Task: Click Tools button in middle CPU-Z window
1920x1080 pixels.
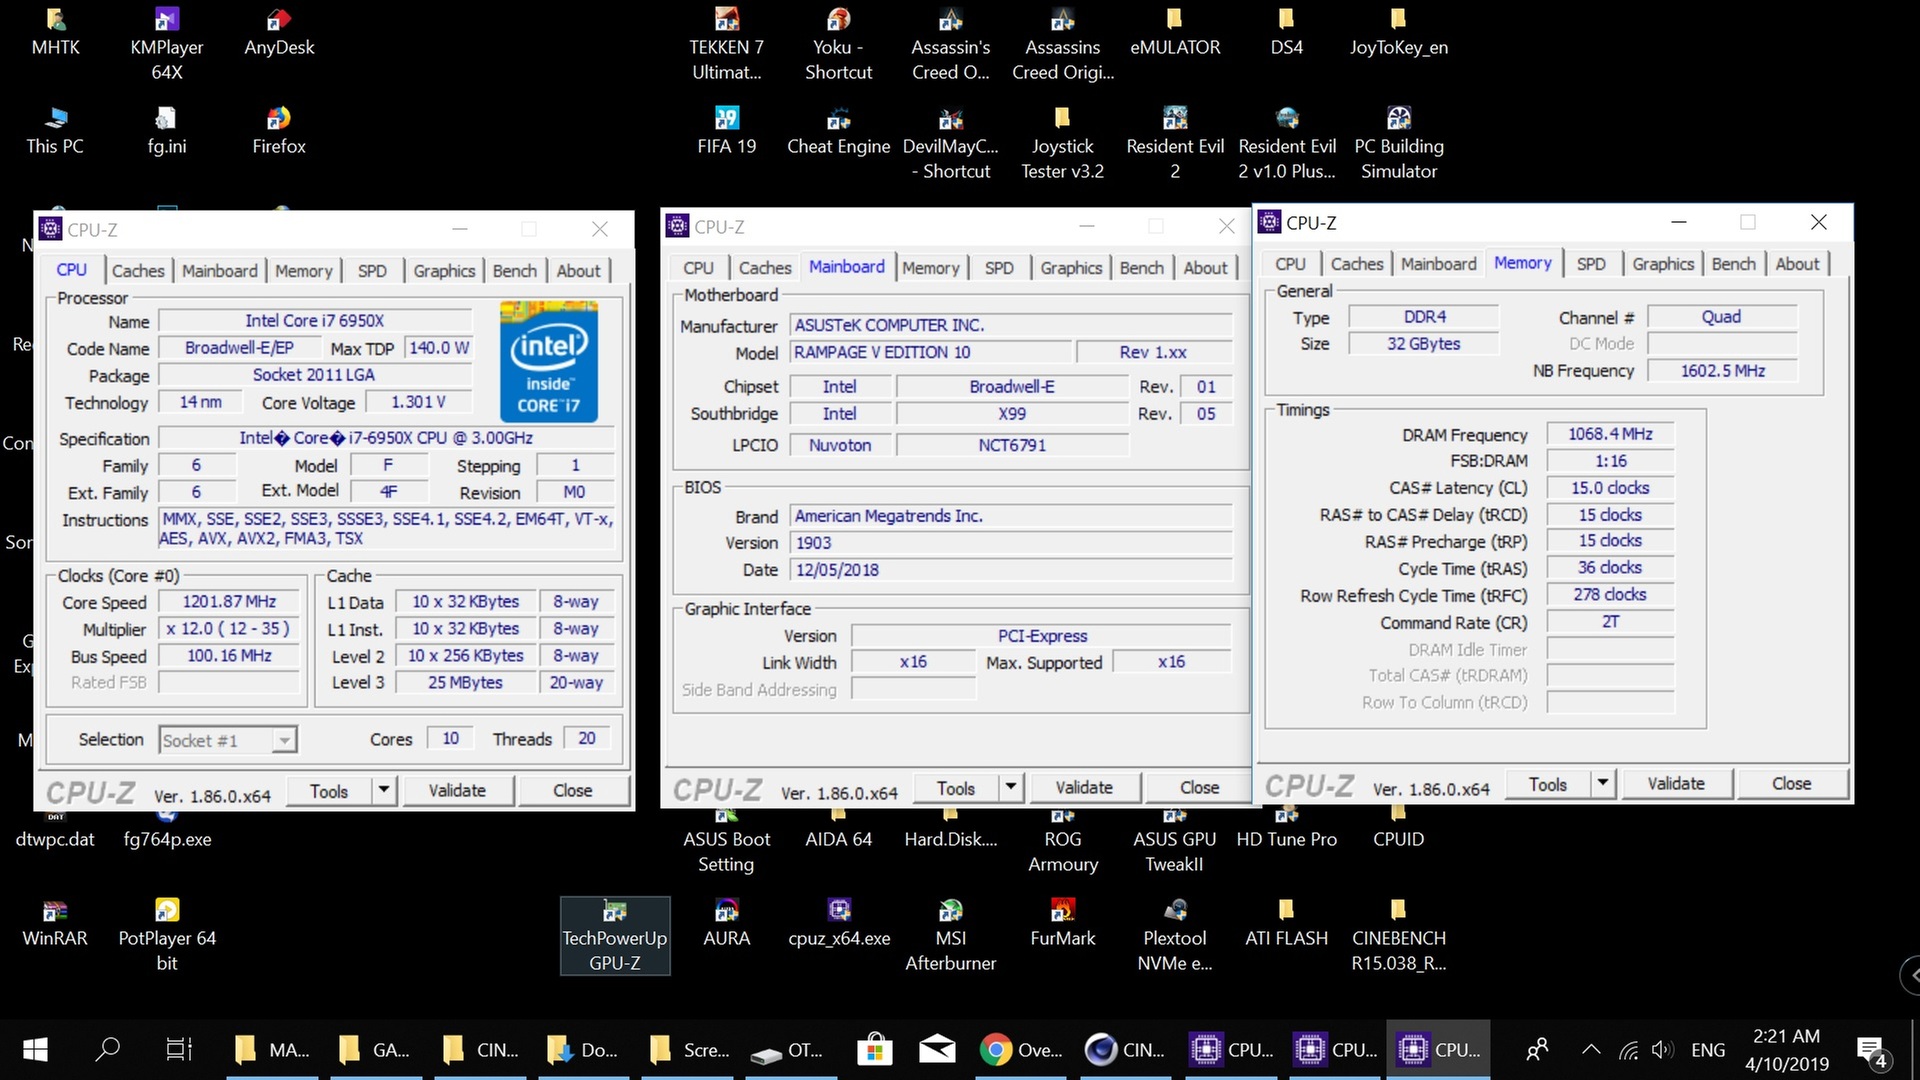Action: click(956, 788)
